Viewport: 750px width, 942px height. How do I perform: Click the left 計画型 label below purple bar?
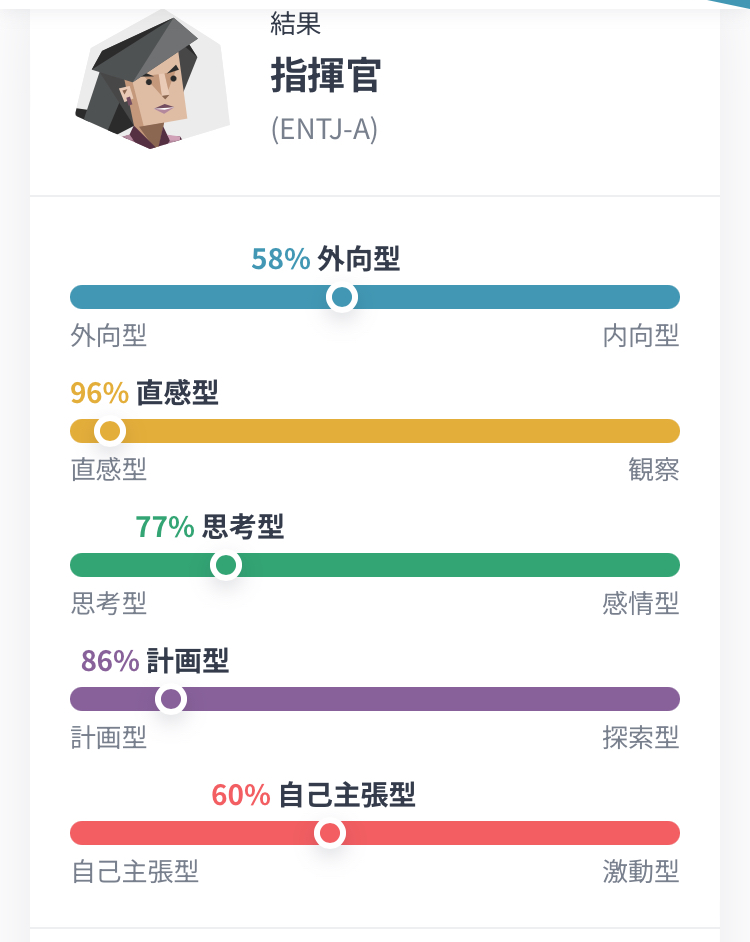click(x=109, y=738)
